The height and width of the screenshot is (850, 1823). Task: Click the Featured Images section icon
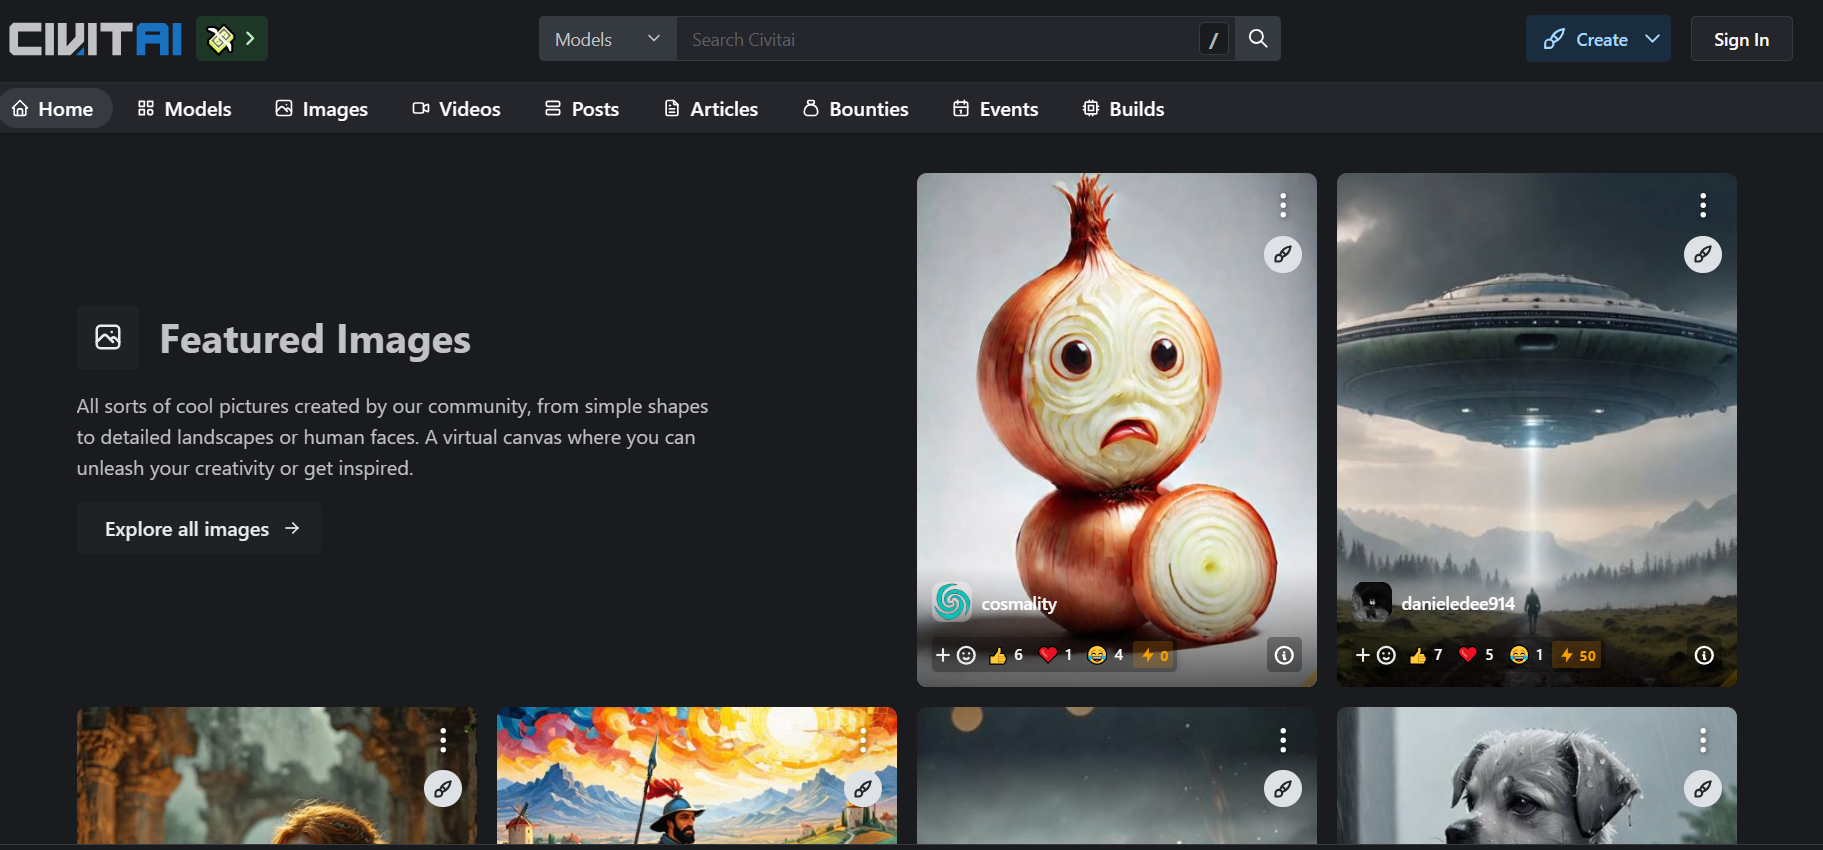pyautogui.click(x=108, y=338)
